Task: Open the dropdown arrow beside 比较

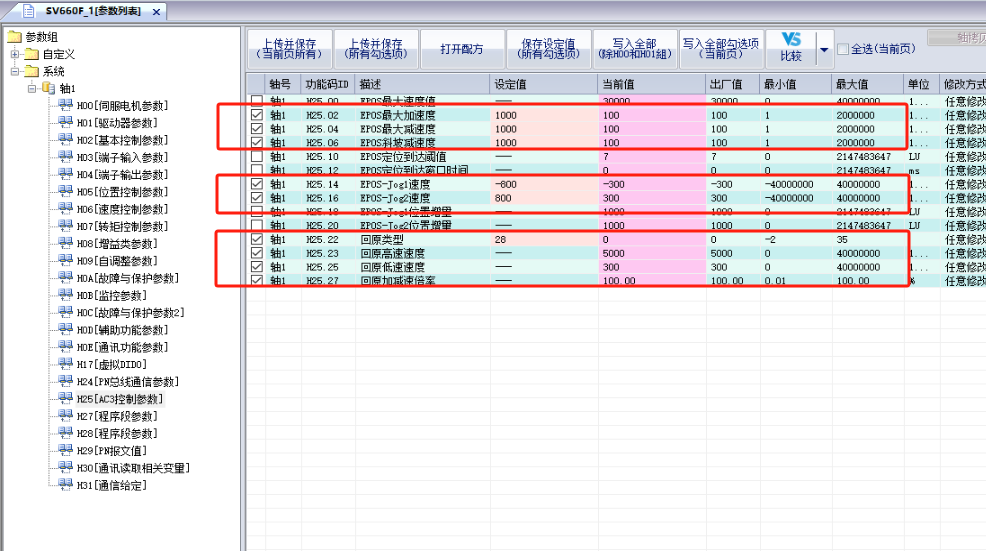Action: 824,50
